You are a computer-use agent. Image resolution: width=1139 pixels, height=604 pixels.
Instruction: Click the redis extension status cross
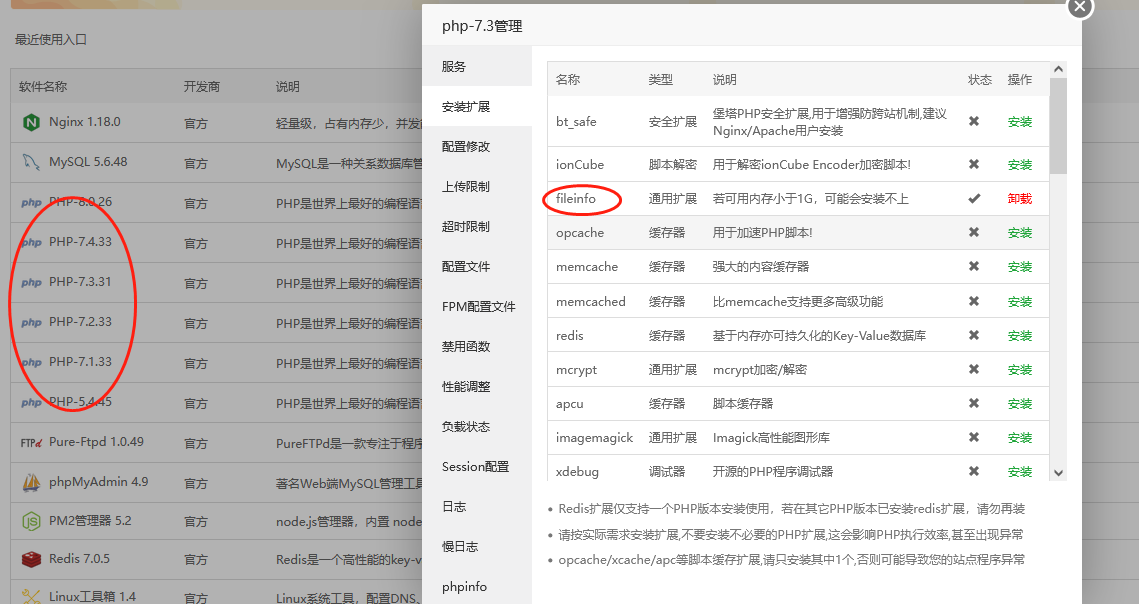974,335
